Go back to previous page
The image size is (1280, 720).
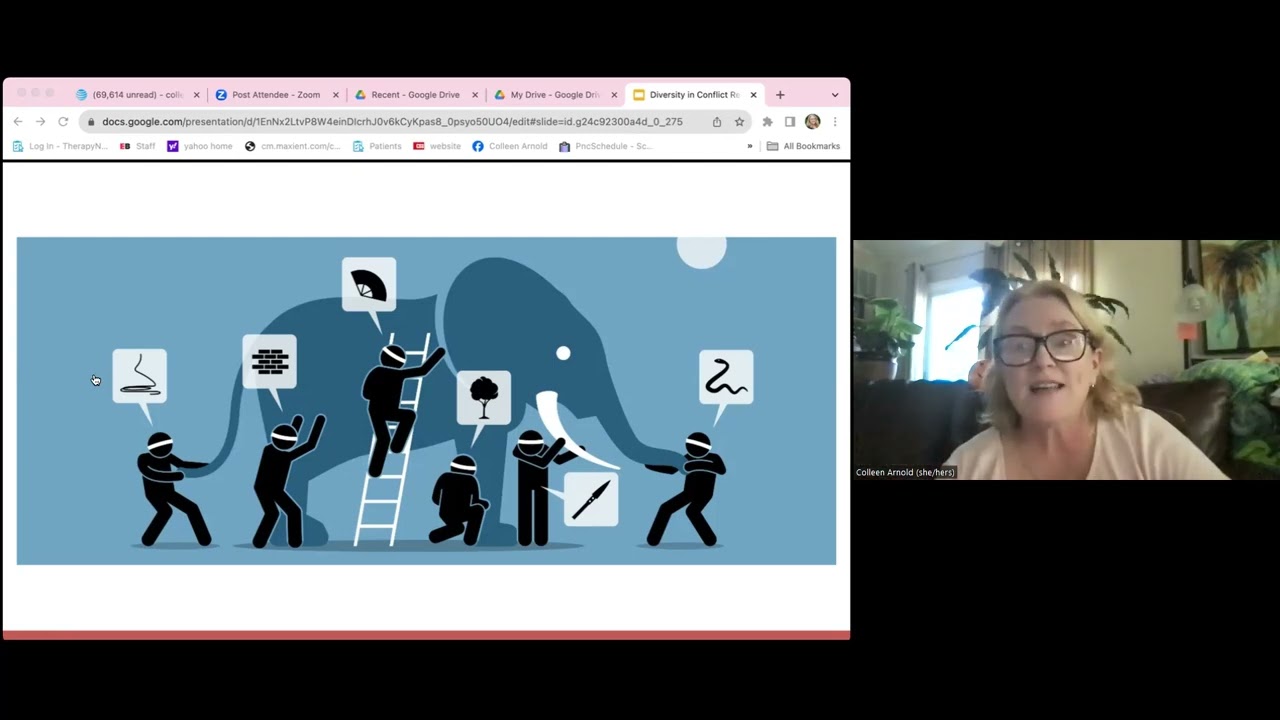[18, 122]
